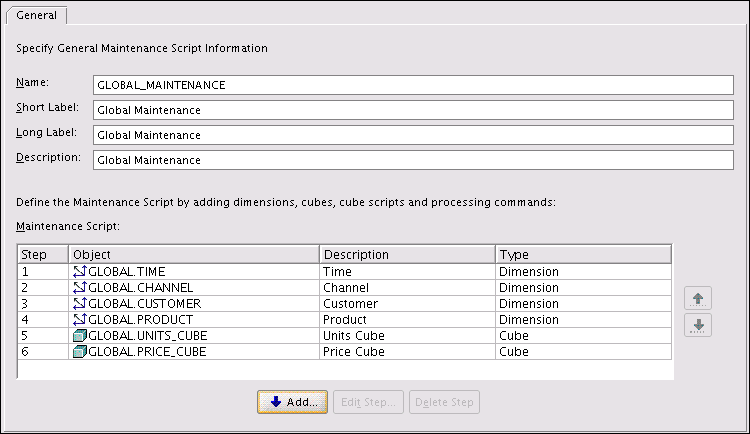Click the Step column header
Image resolution: width=750 pixels, height=434 pixels.
coord(43,254)
